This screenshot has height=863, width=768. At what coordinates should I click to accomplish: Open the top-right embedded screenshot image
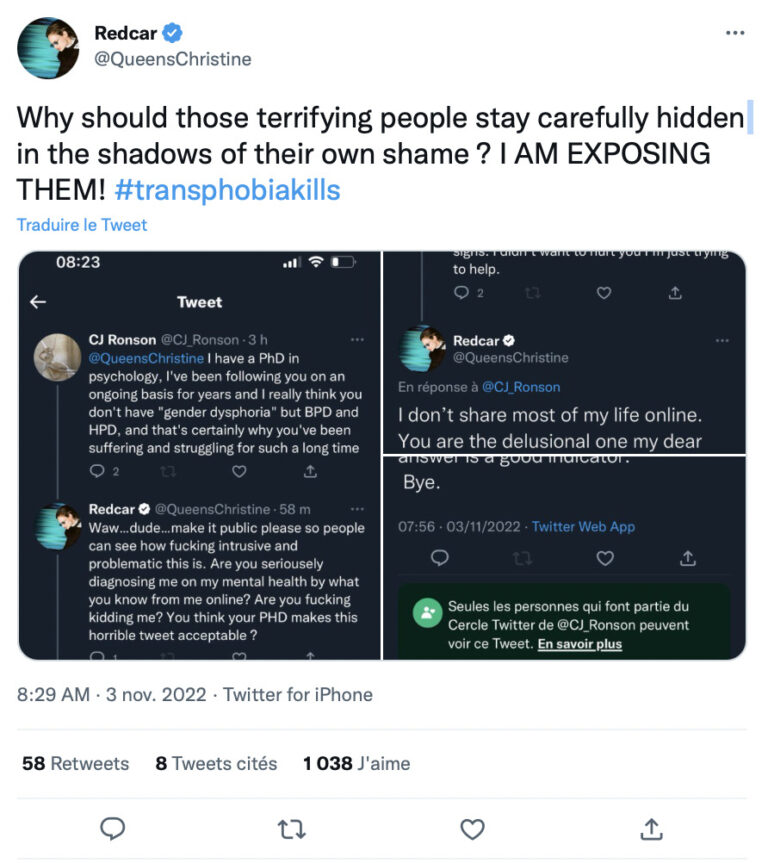click(x=565, y=352)
